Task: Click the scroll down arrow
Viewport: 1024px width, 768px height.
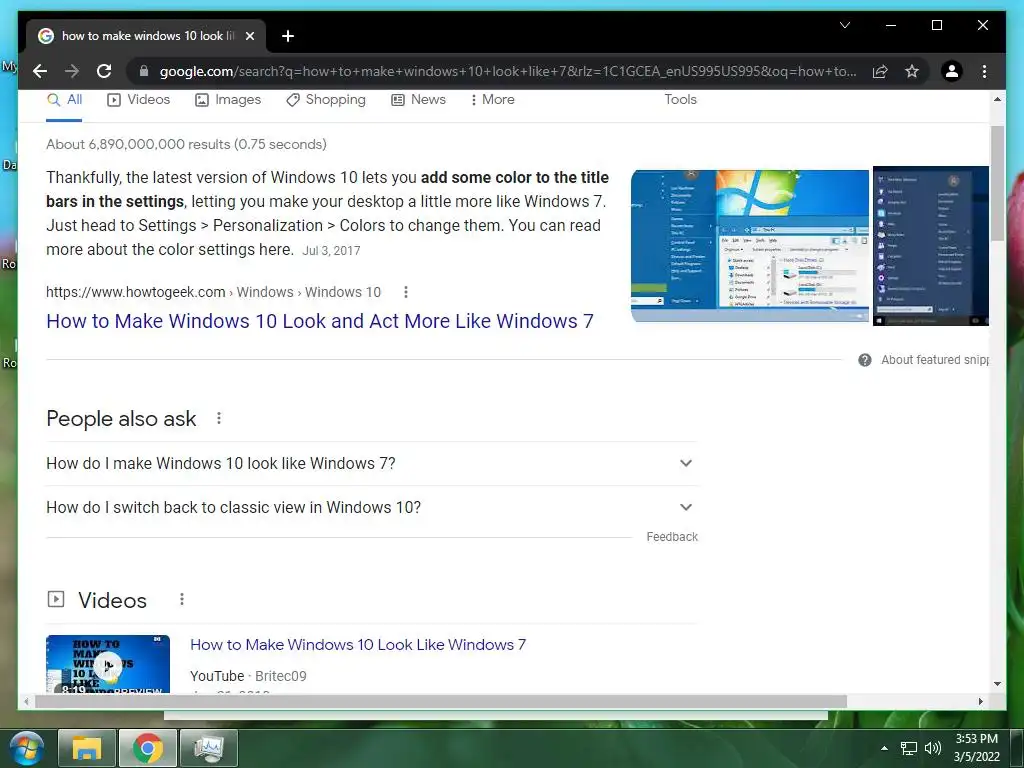Action: (x=997, y=684)
